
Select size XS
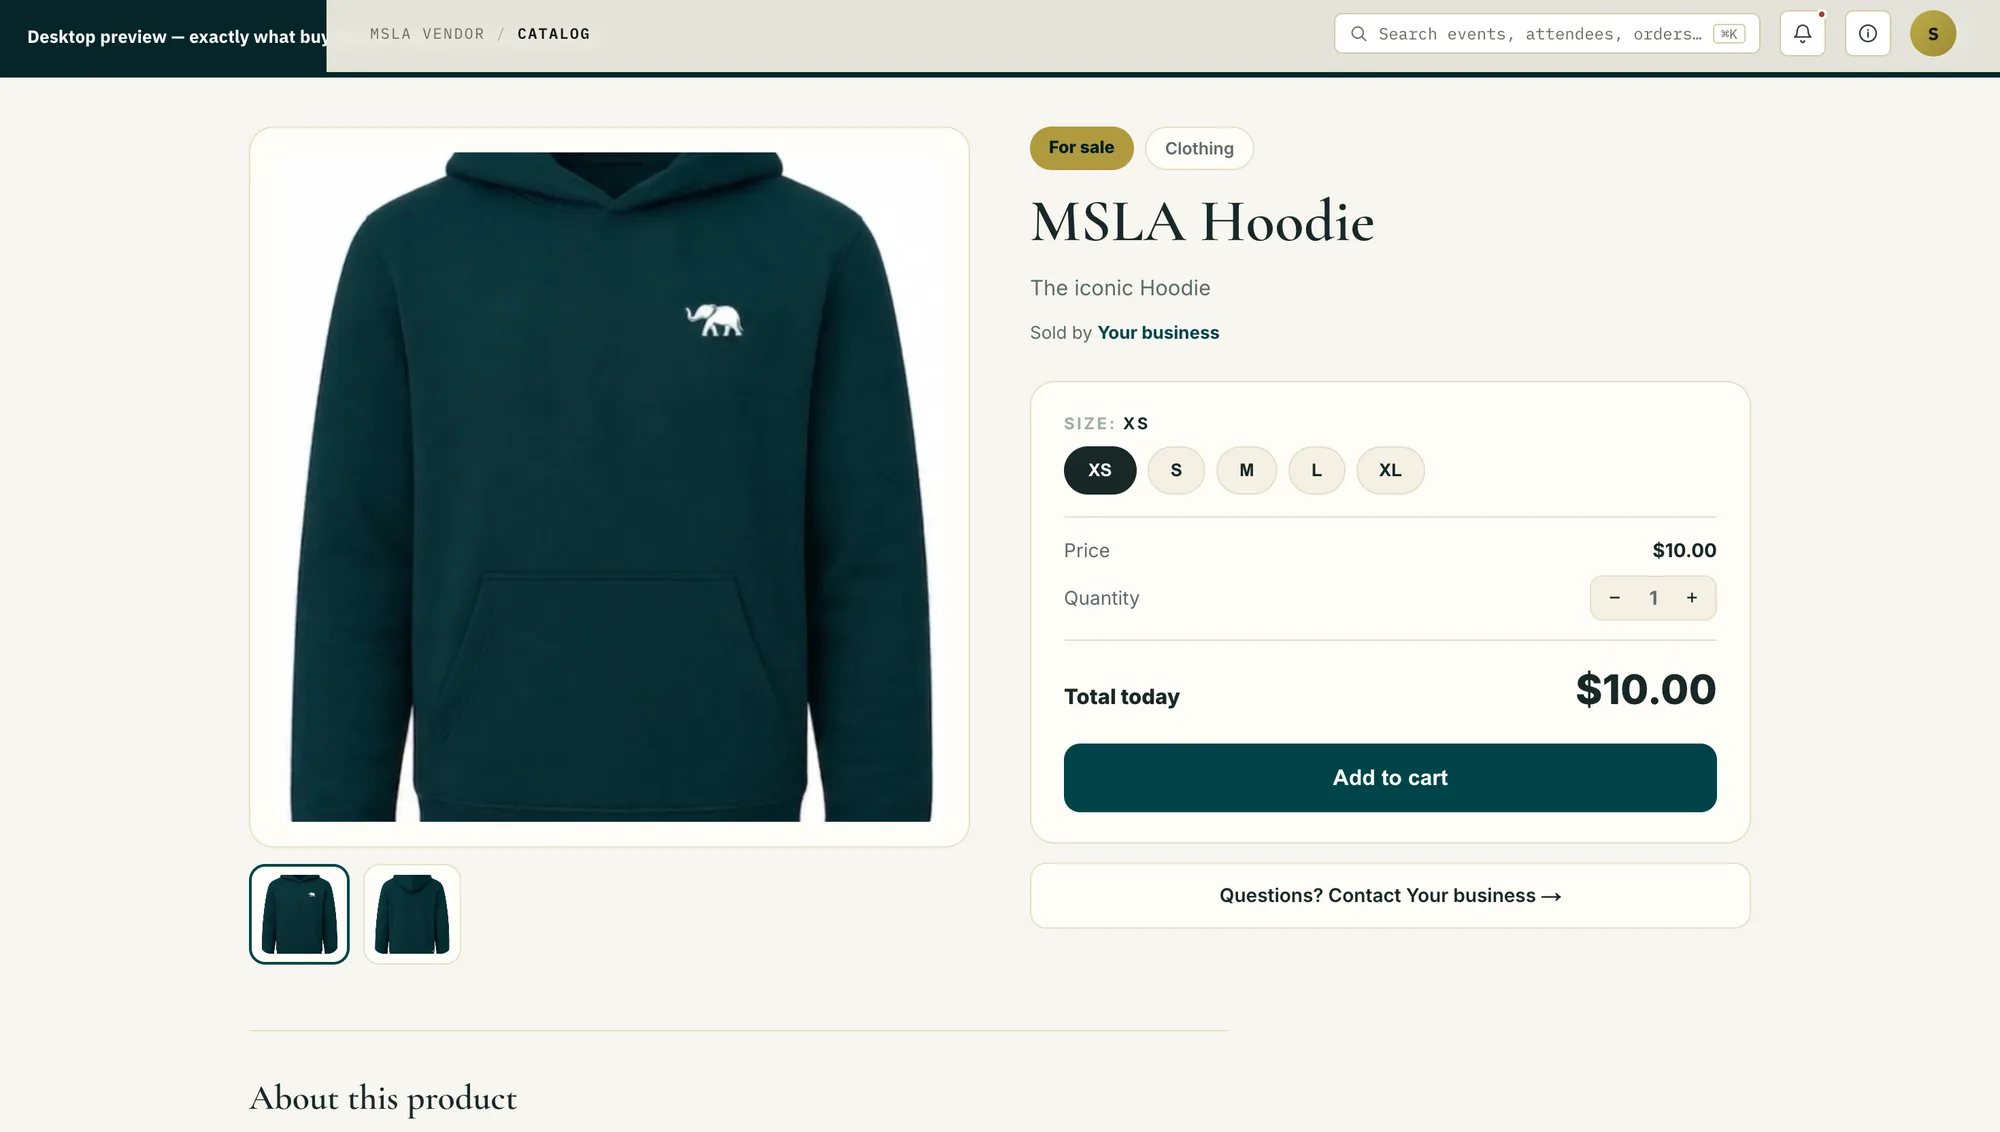tap(1100, 470)
